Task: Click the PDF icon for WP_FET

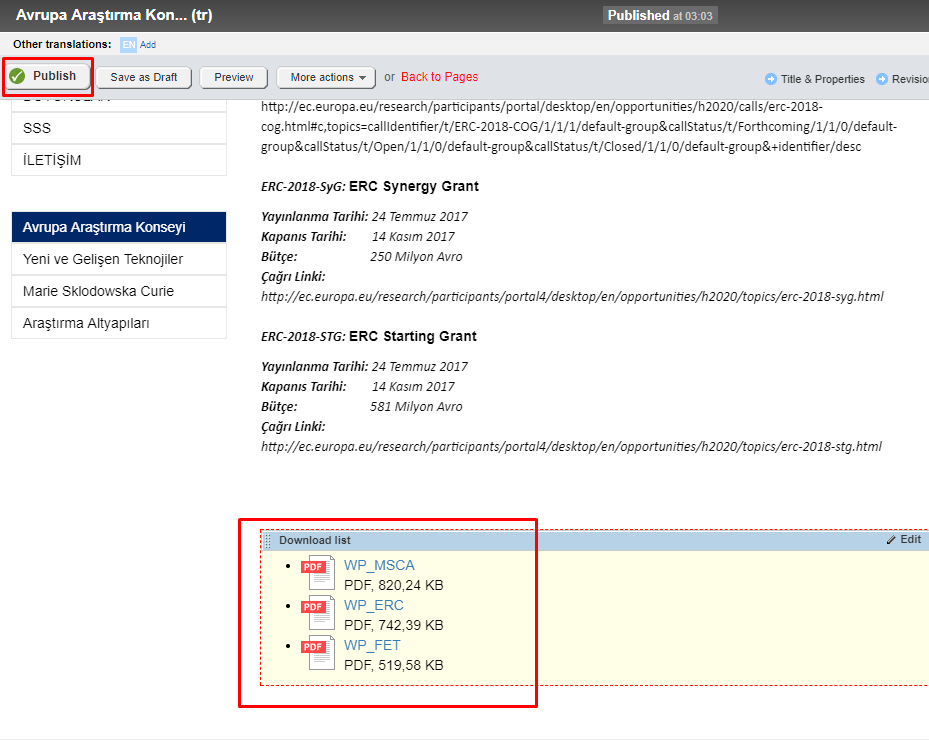Action: (319, 653)
